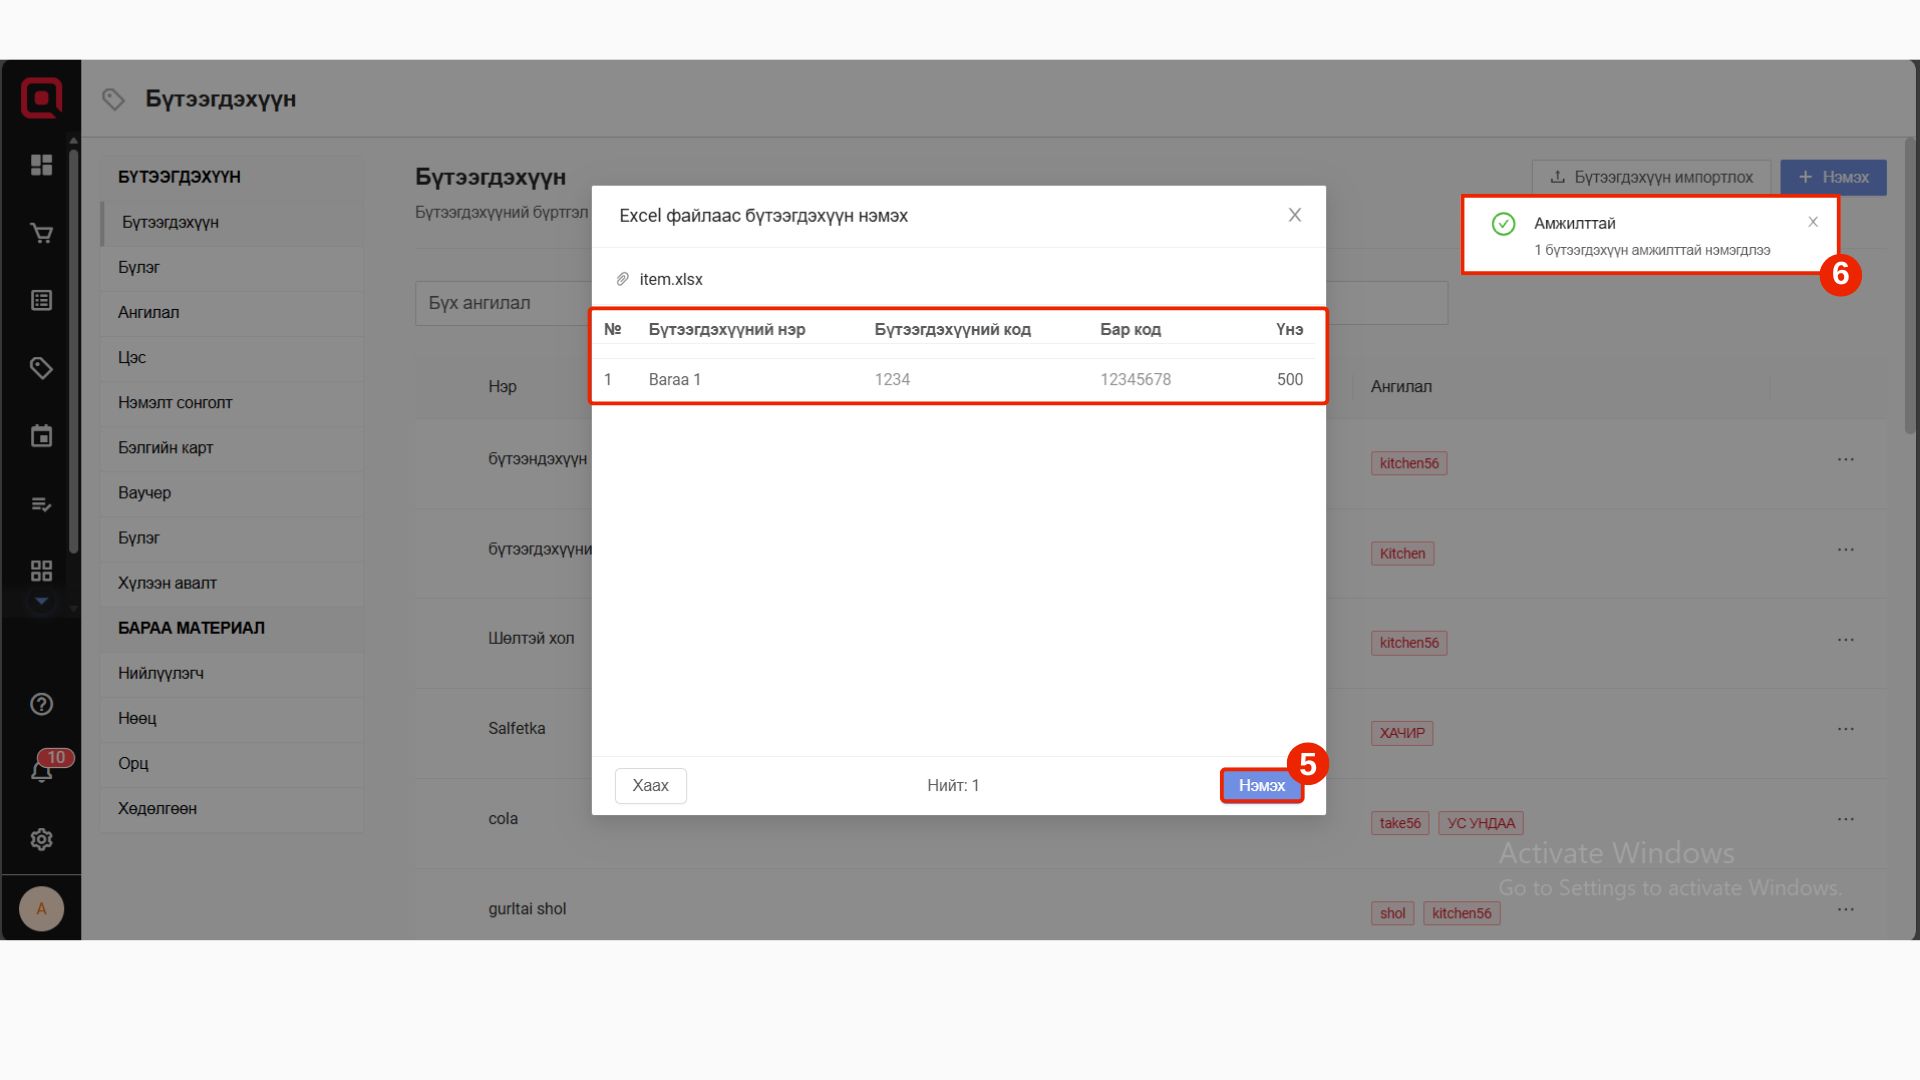The width and height of the screenshot is (1920, 1080).
Task: Click the list report sidebar icon
Action: pos(41,300)
